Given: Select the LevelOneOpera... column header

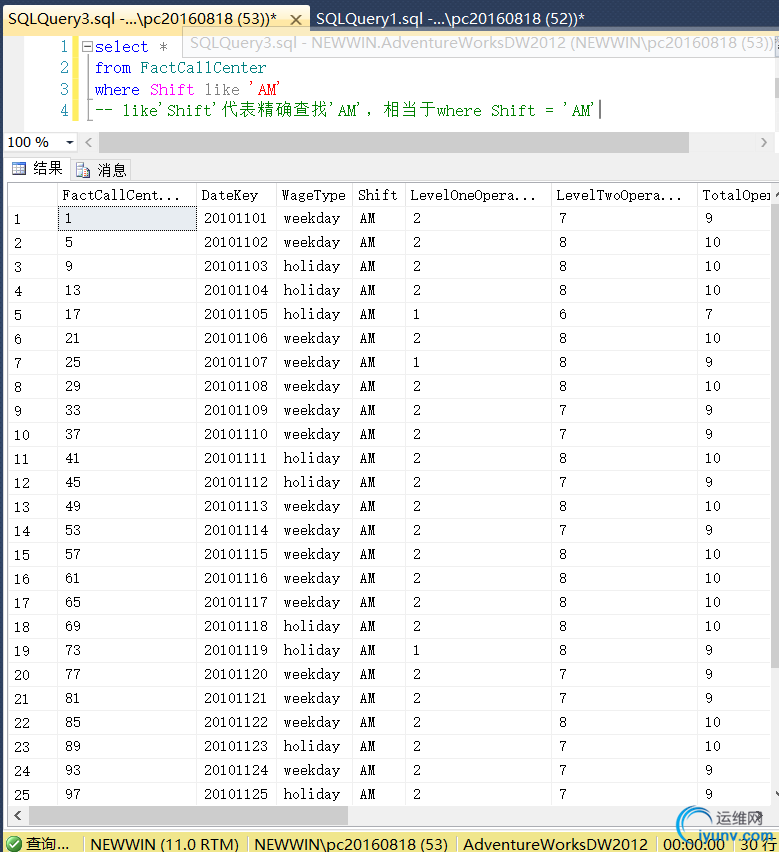Looking at the screenshot, I should pyautogui.click(x=478, y=195).
